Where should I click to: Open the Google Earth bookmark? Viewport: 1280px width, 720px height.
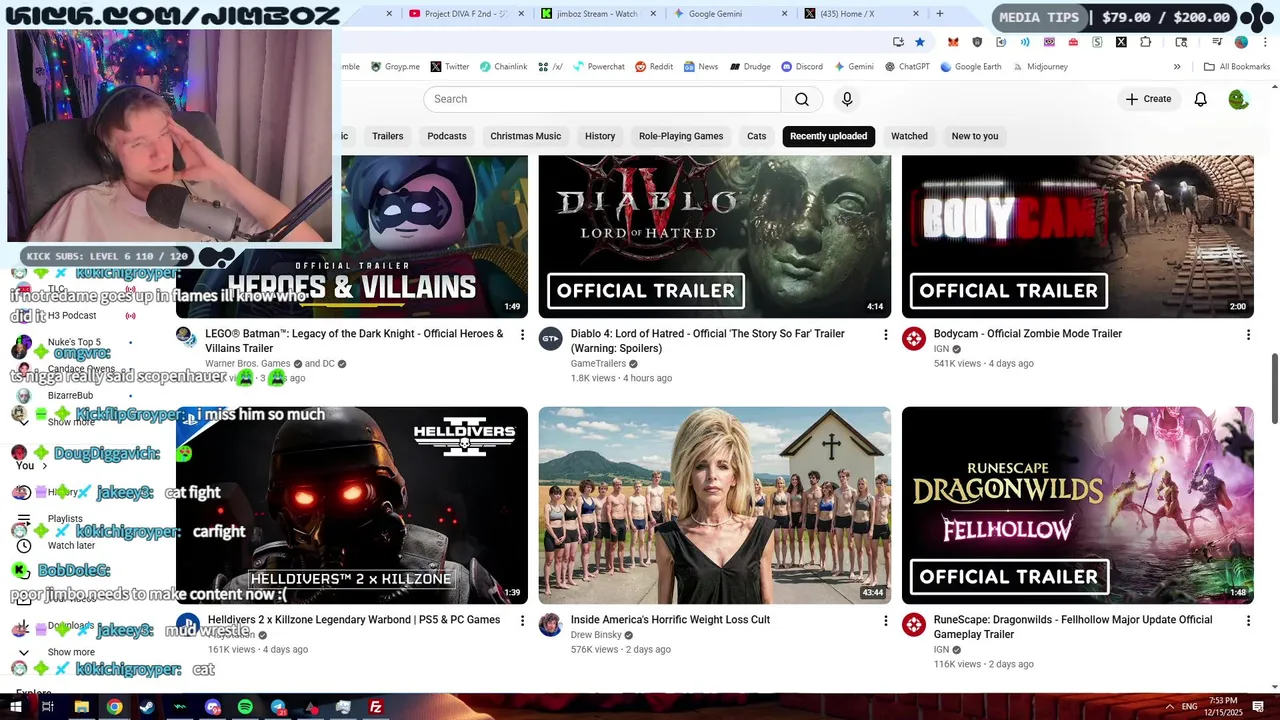click(970, 67)
